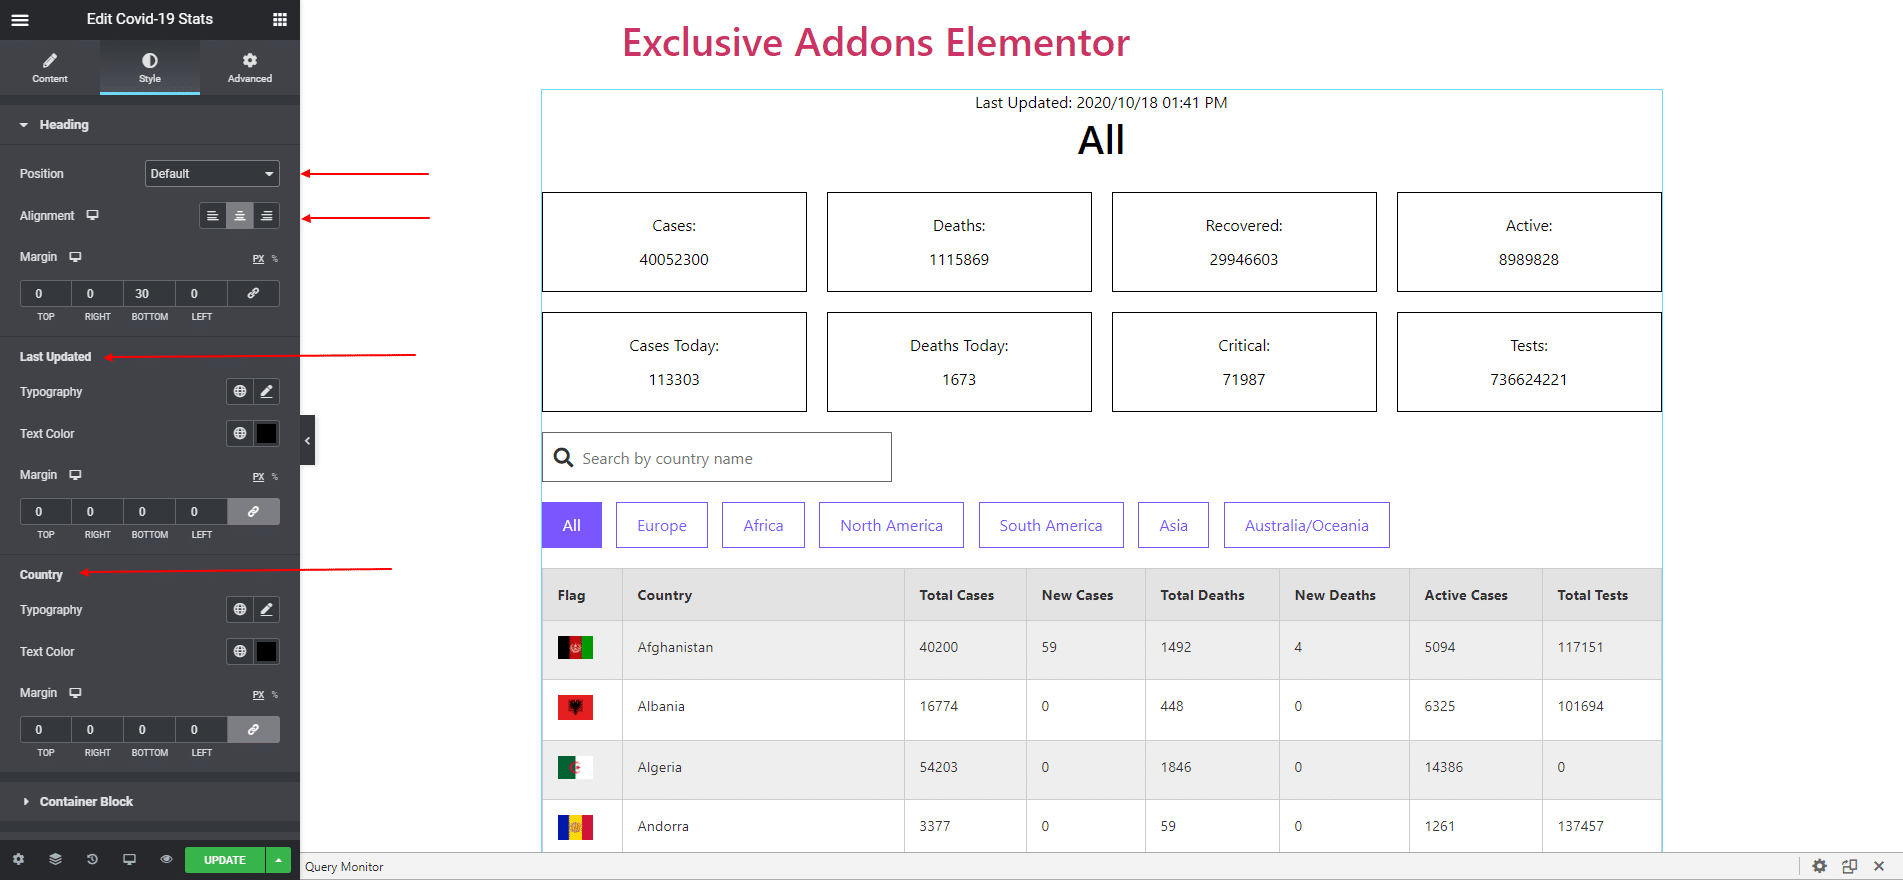Open the Navigator layers icon

(x=55, y=859)
